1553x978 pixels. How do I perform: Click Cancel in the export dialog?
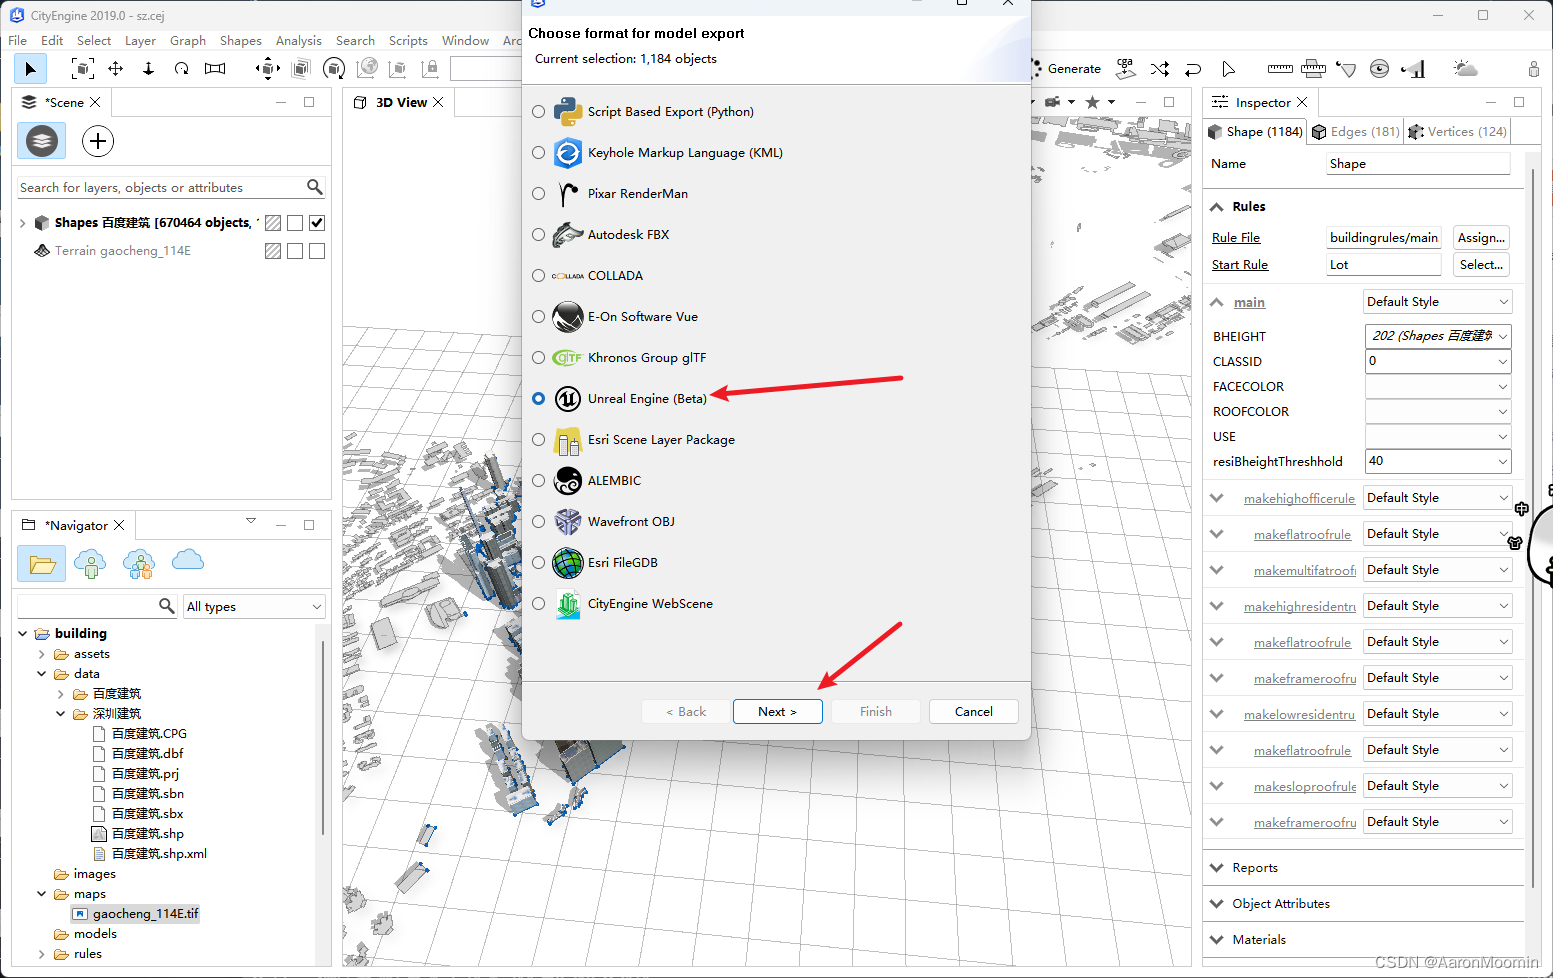click(x=974, y=712)
